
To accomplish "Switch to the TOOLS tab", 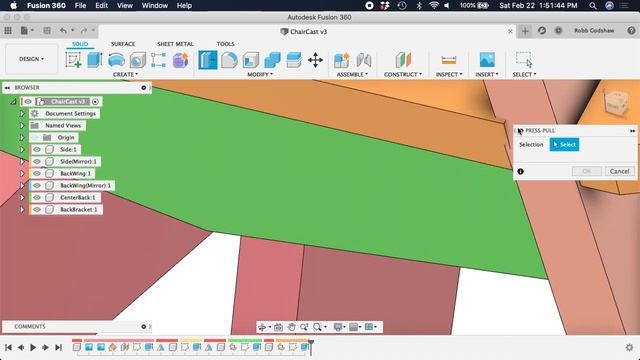I will coord(225,44).
